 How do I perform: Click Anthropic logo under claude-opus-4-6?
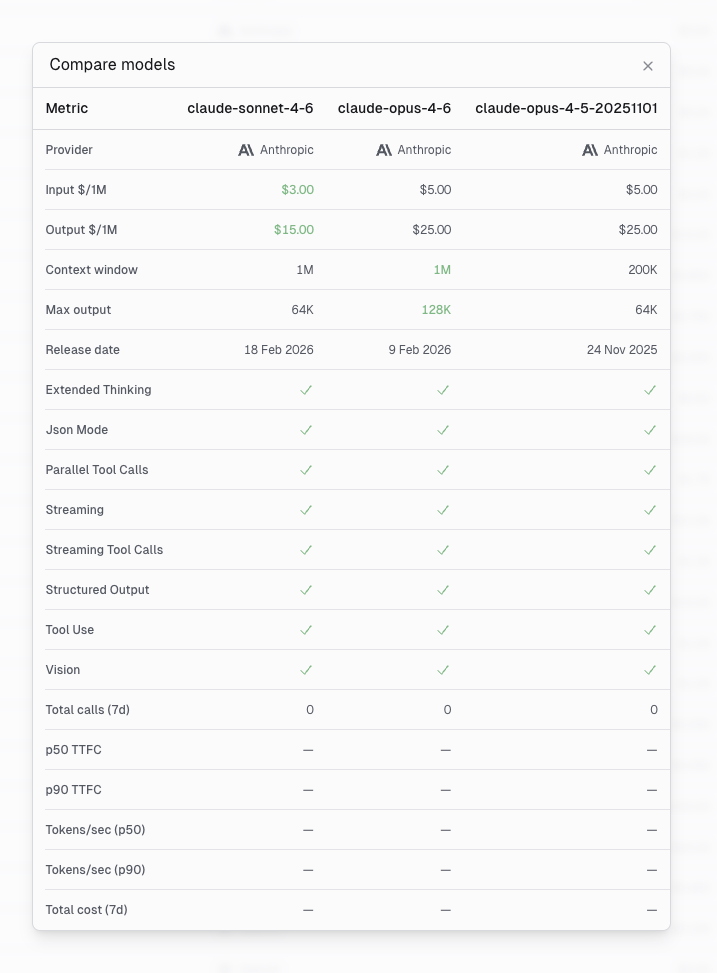point(384,150)
